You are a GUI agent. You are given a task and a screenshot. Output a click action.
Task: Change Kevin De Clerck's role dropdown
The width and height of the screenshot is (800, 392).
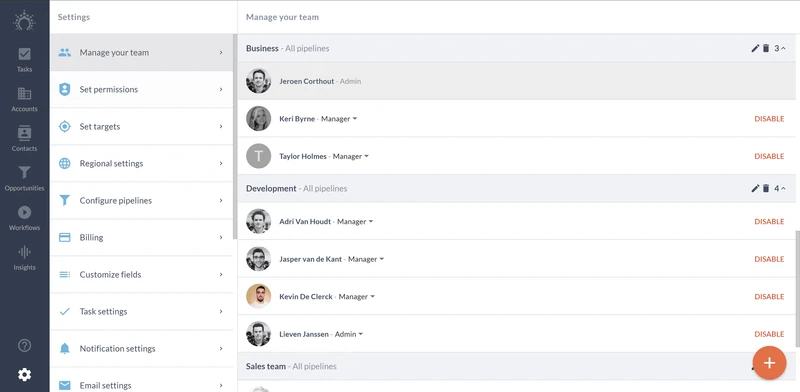pos(357,297)
